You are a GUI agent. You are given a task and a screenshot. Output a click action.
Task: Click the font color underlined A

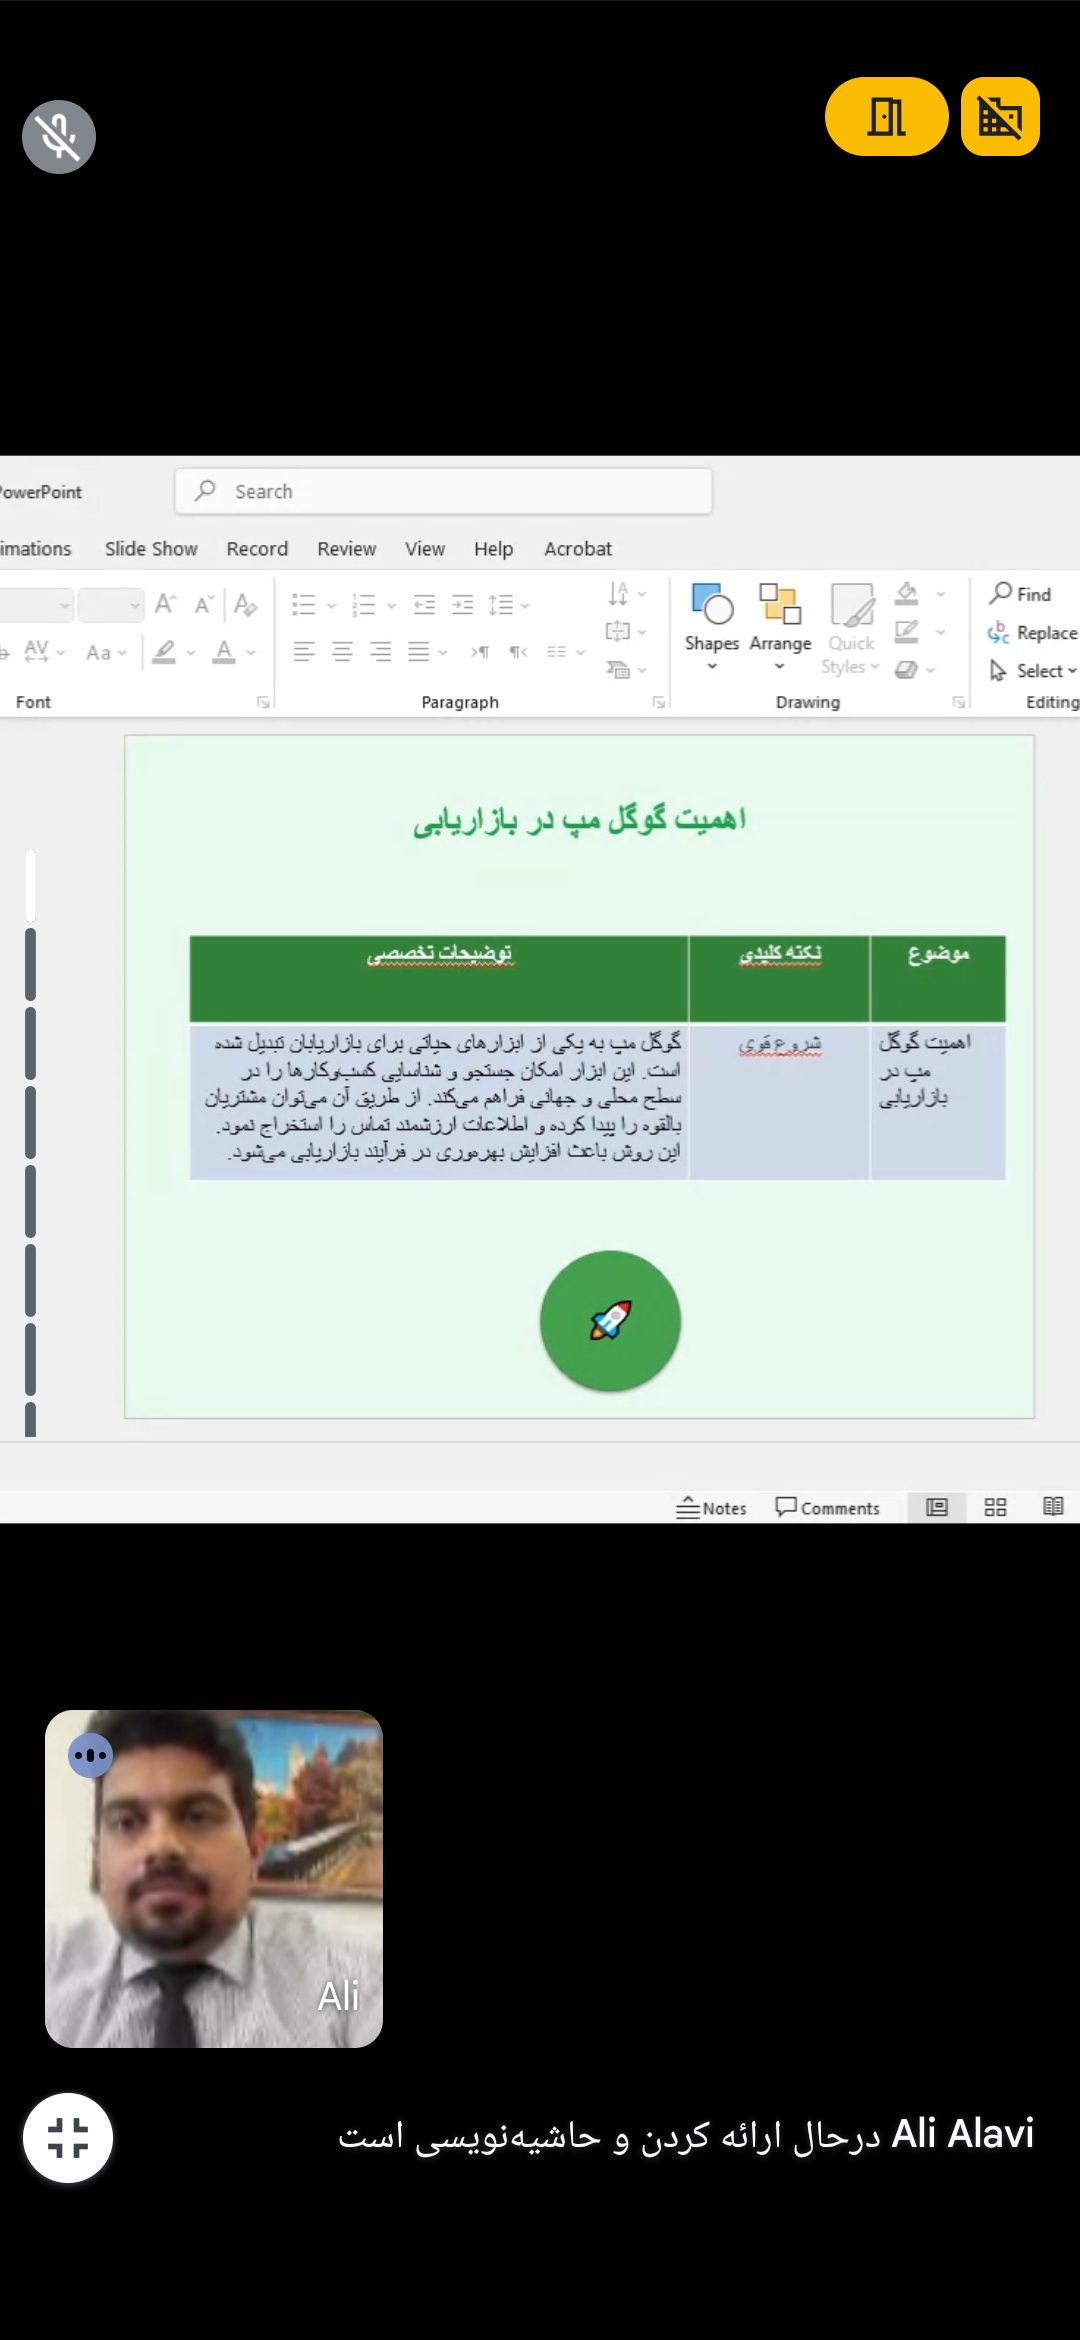pos(225,652)
